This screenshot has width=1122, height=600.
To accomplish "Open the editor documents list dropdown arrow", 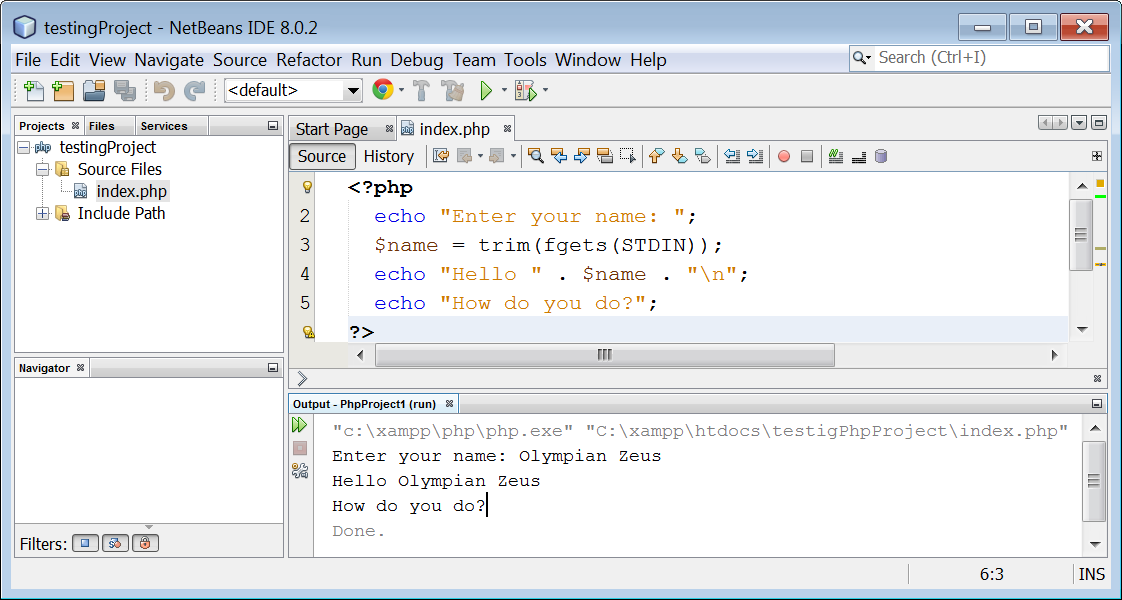I will 1079,124.
